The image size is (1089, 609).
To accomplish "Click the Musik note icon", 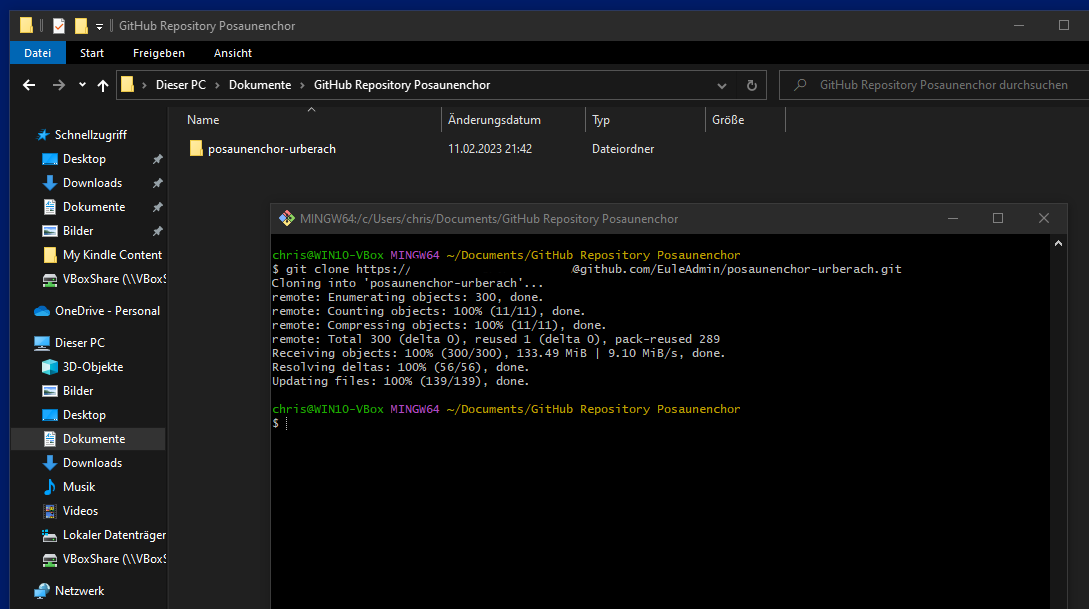I will pyautogui.click(x=49, y=487).
